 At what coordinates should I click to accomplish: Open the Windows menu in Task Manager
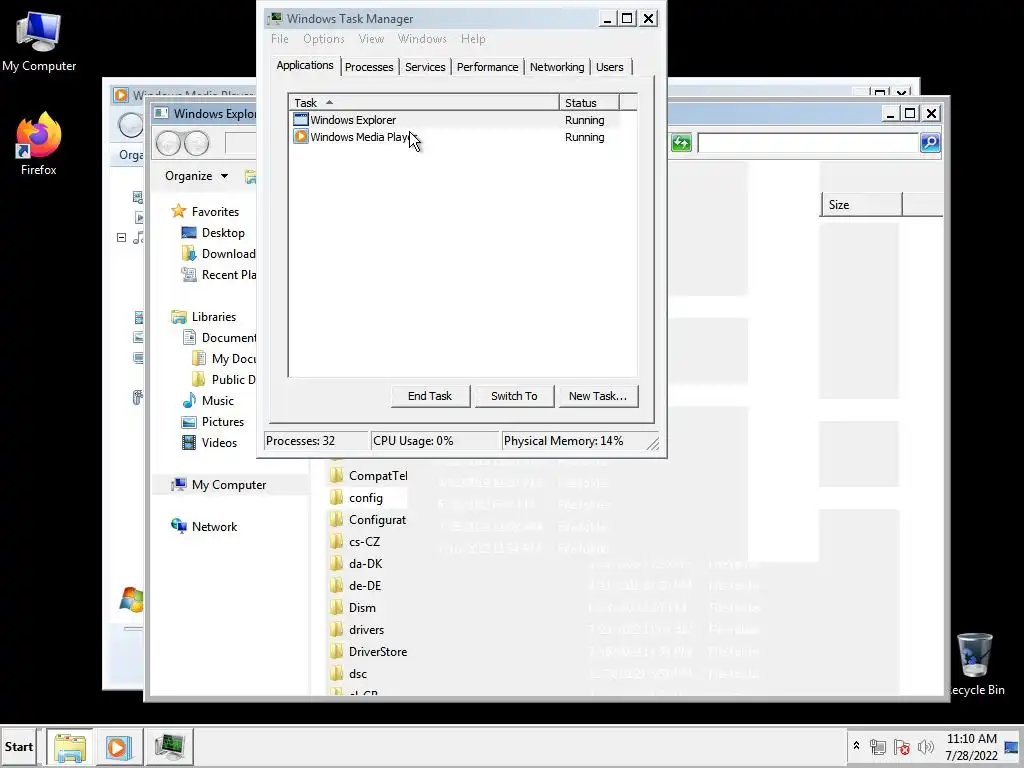[x=422, y=39]
